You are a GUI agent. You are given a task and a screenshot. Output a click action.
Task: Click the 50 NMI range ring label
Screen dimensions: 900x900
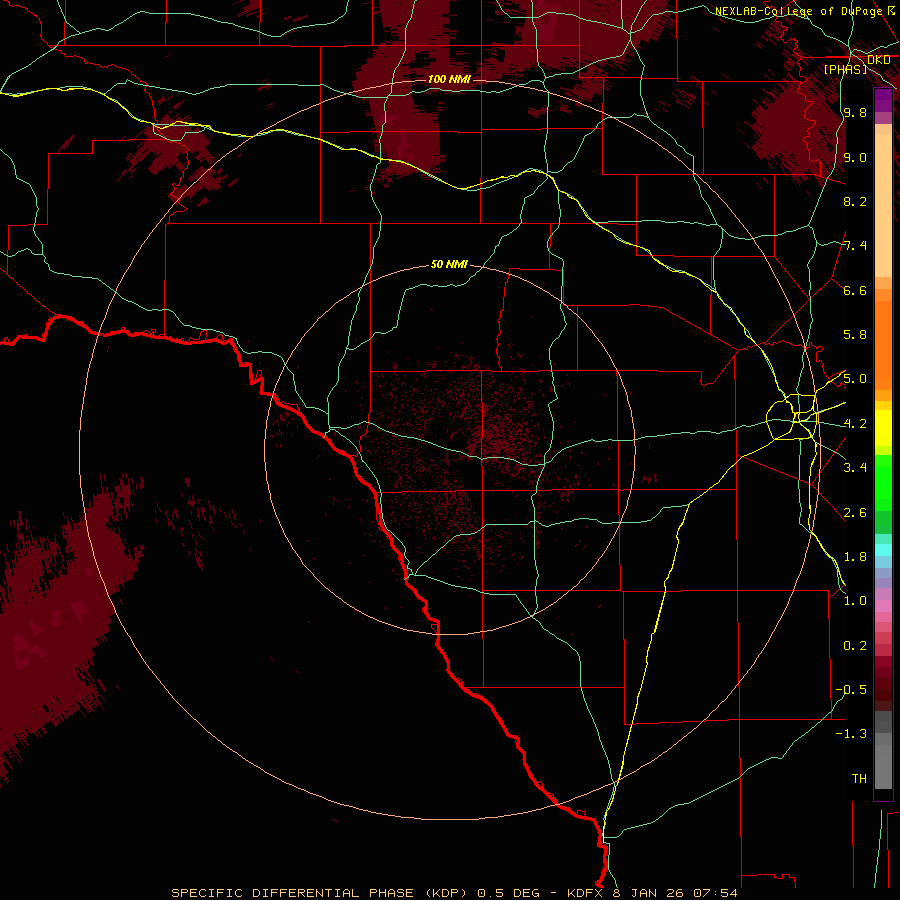point(449,265)
